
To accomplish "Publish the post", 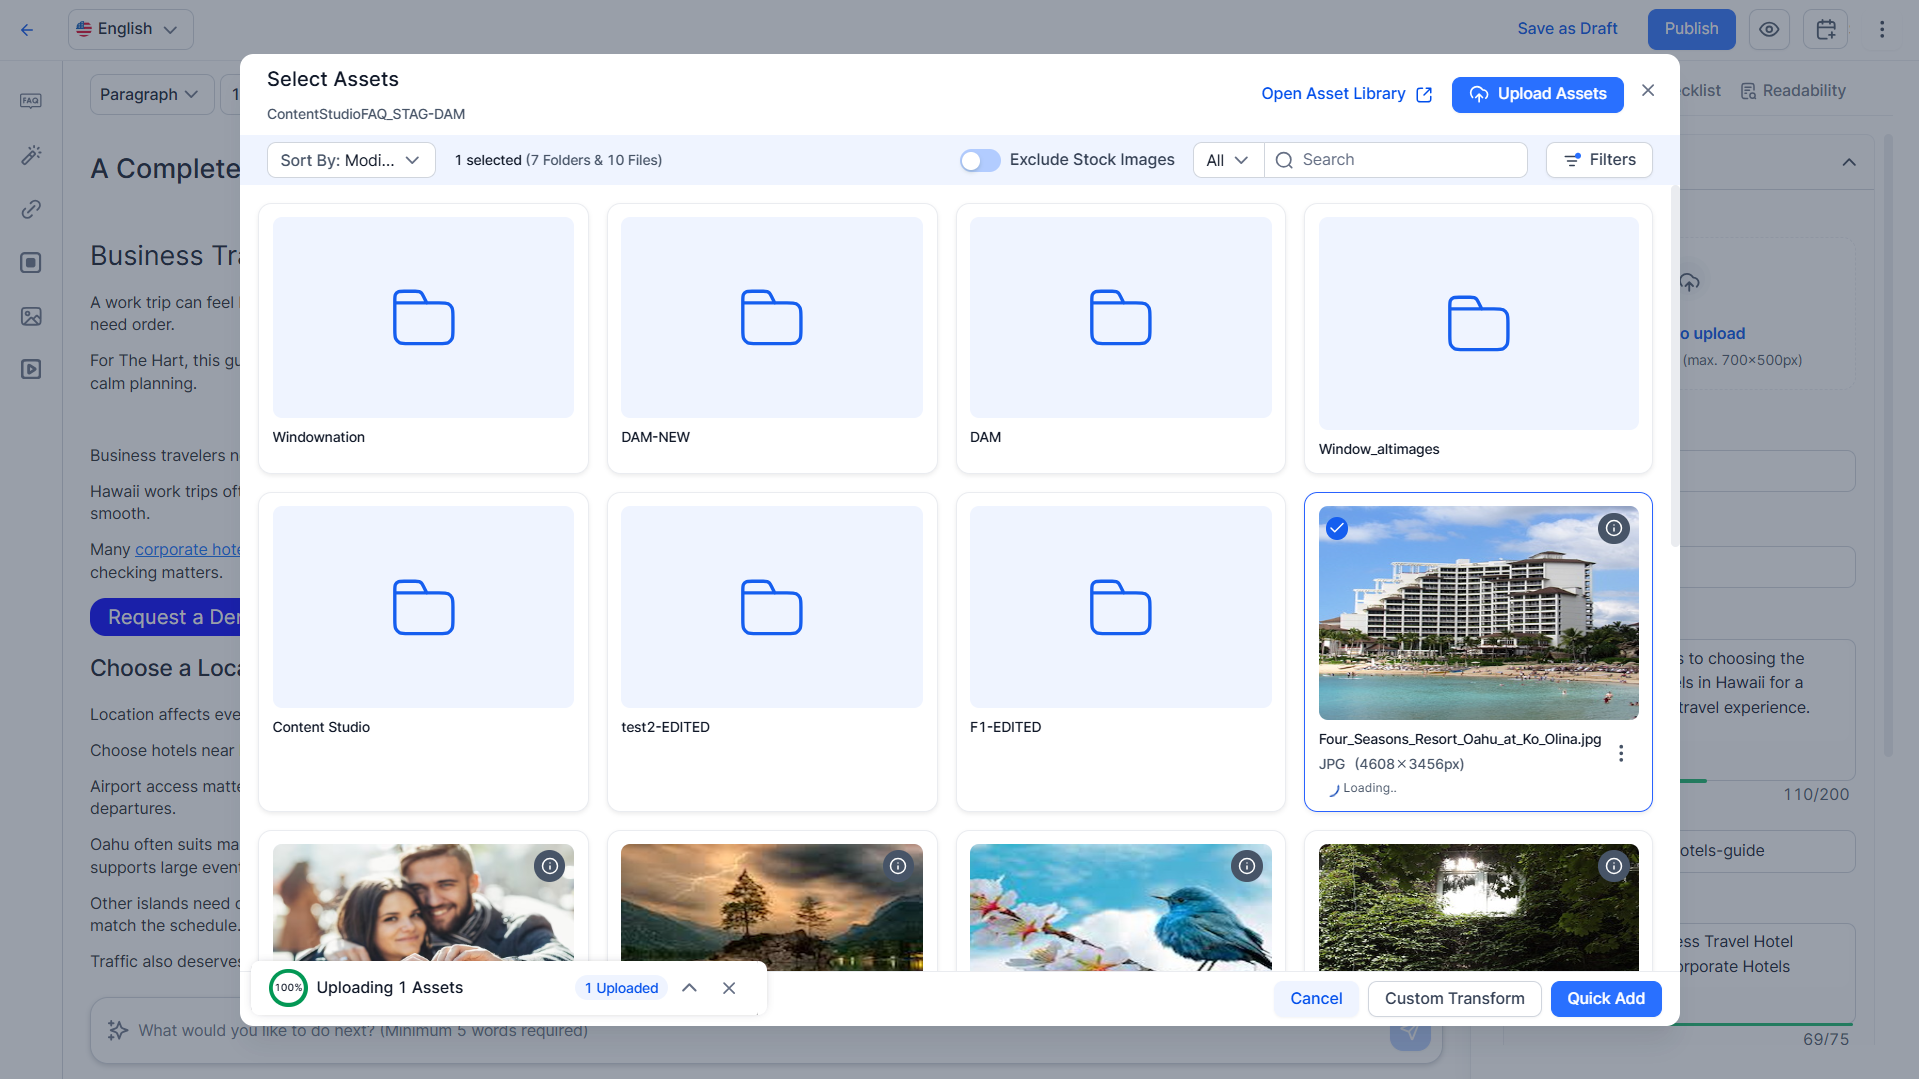I will (x=1691, y=29).
